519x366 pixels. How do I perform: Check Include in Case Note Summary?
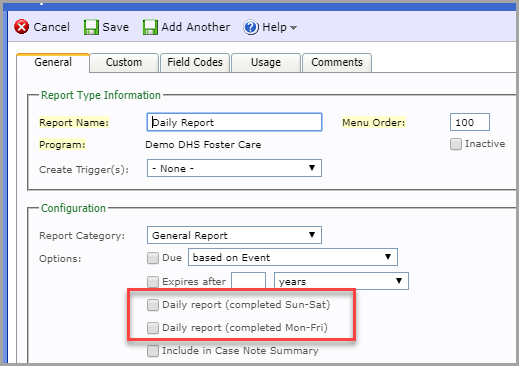pos(153,351)
